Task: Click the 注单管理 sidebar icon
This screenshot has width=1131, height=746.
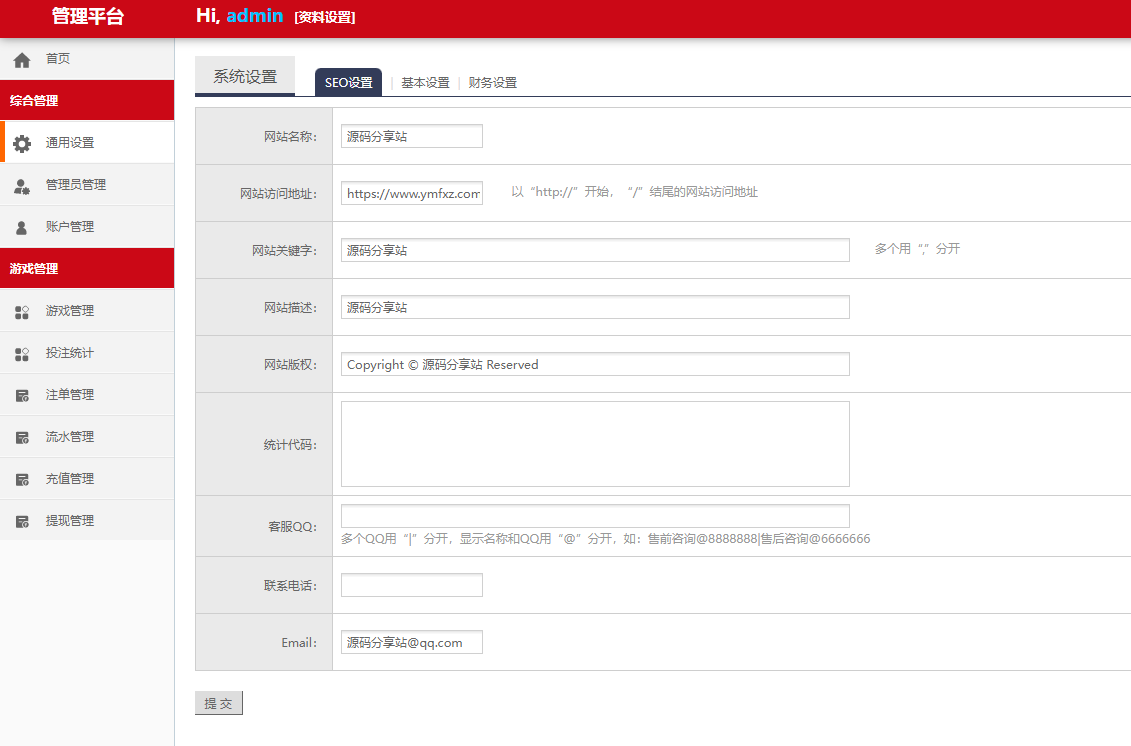Action: coord(22,396)
